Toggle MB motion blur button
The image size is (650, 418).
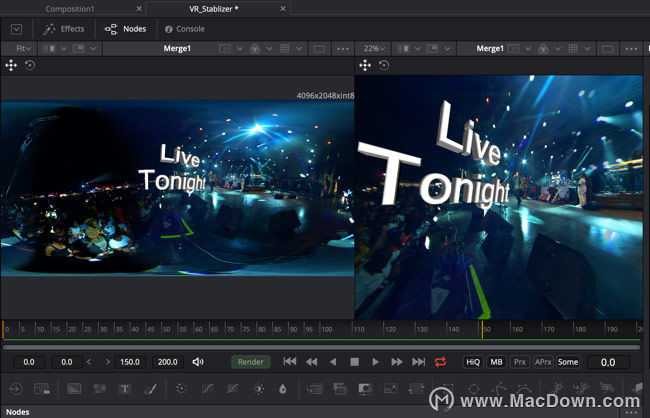(496, 362)
